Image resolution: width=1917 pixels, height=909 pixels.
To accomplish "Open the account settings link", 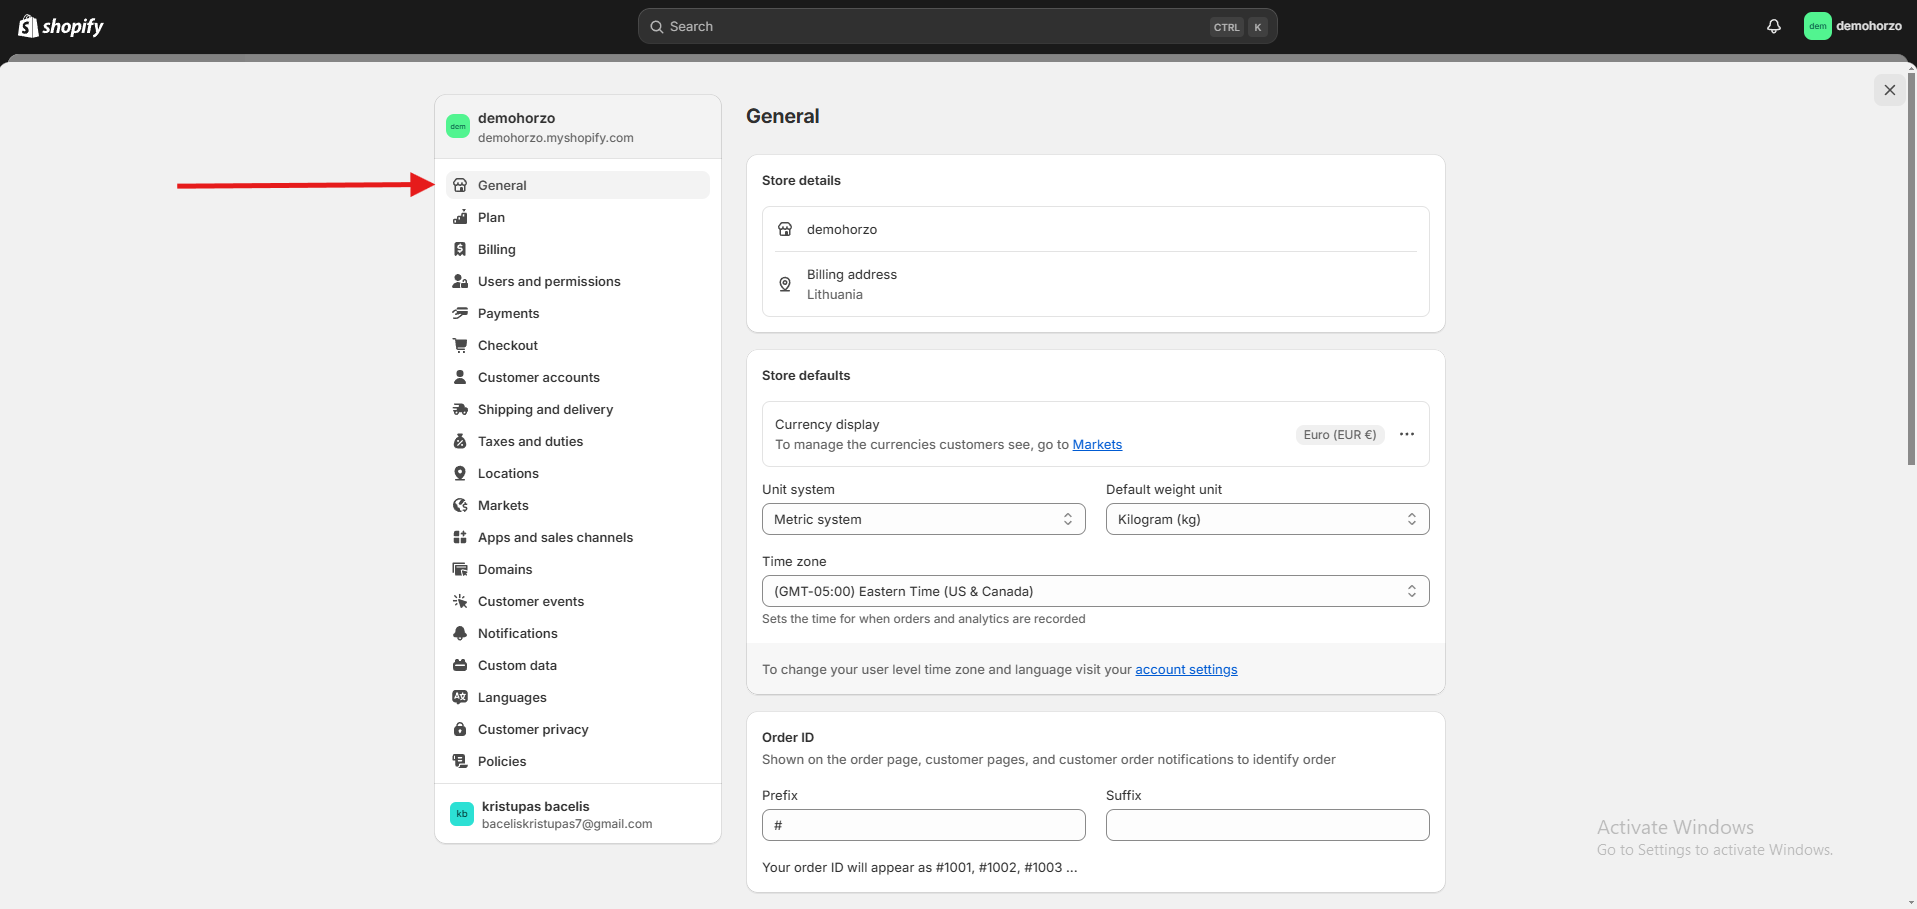I will [1186, 670].
